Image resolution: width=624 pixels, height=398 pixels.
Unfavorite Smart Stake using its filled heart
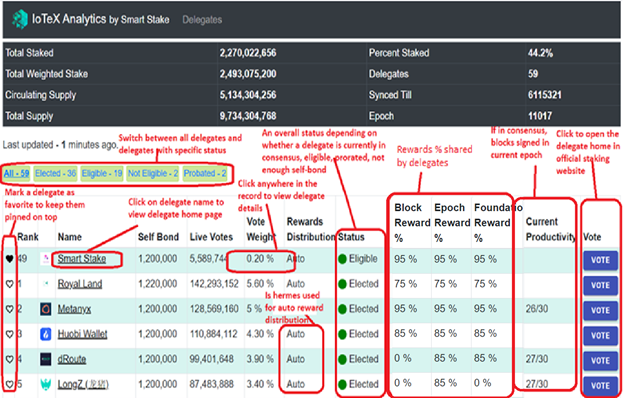pos(9,259)
